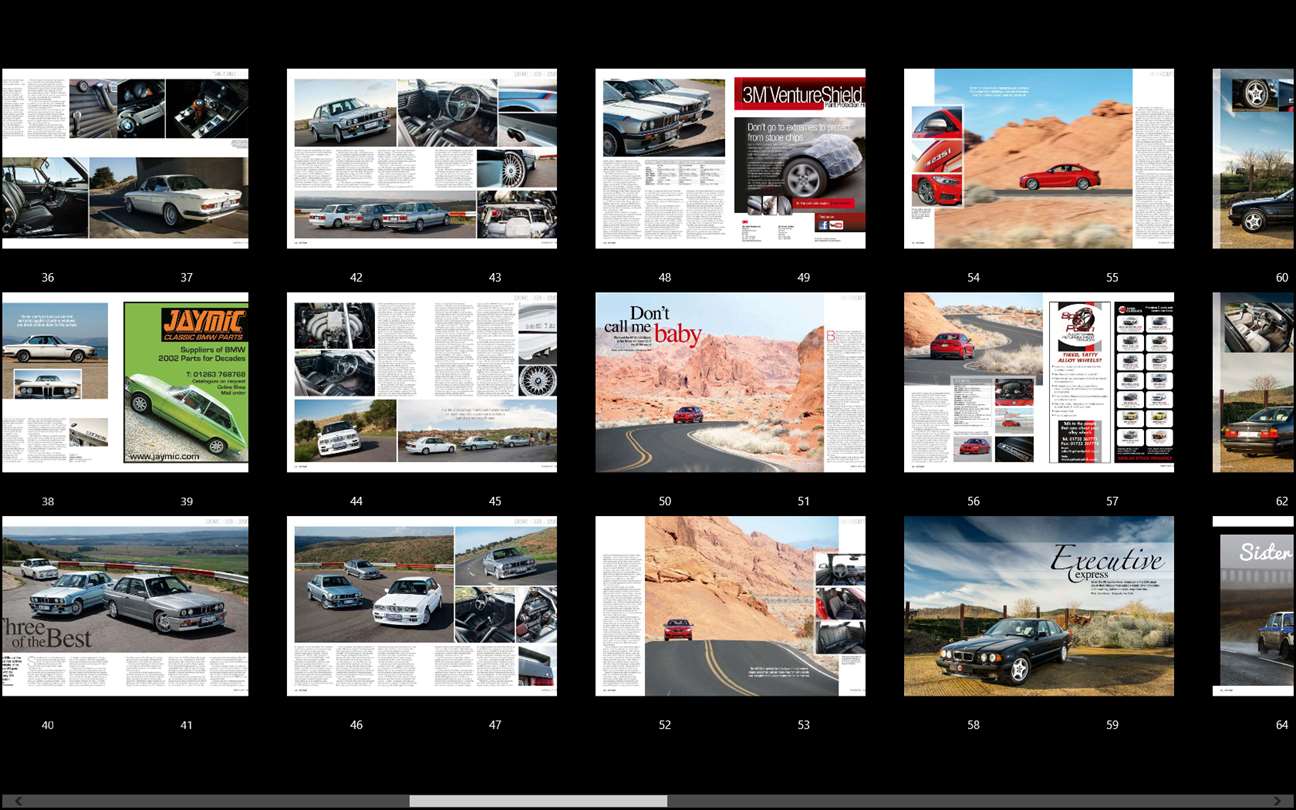Image resolution: width=1296 pixels, height=810 pixels.
Task: Click page number 59 label
Action: pos(1112,725)
